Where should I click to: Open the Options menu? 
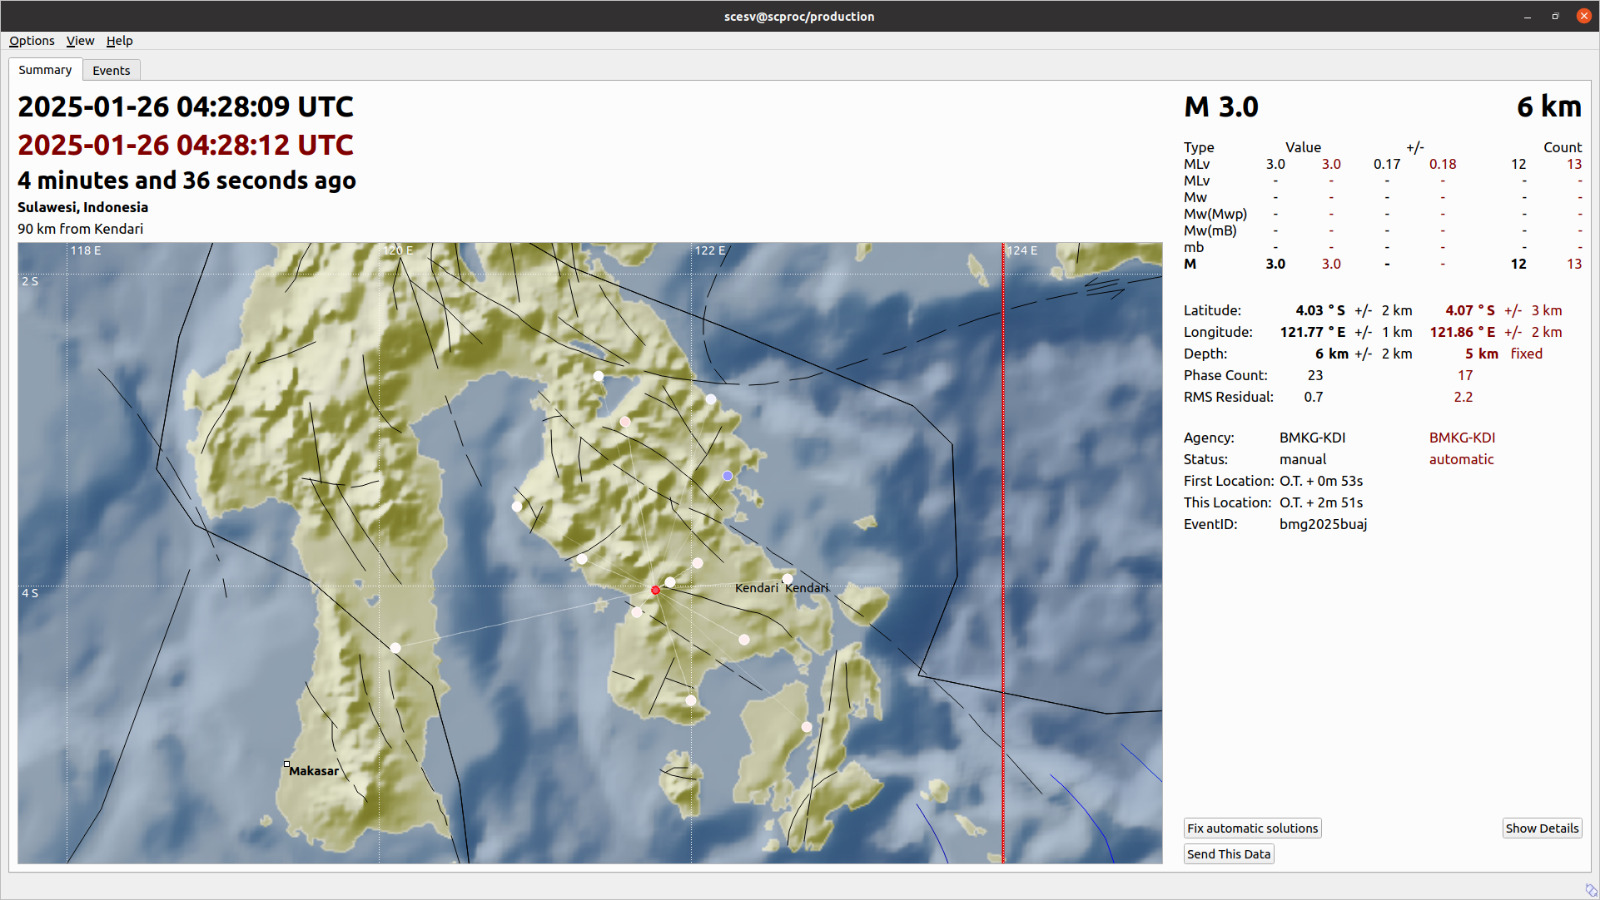click(x=32, y=41)
